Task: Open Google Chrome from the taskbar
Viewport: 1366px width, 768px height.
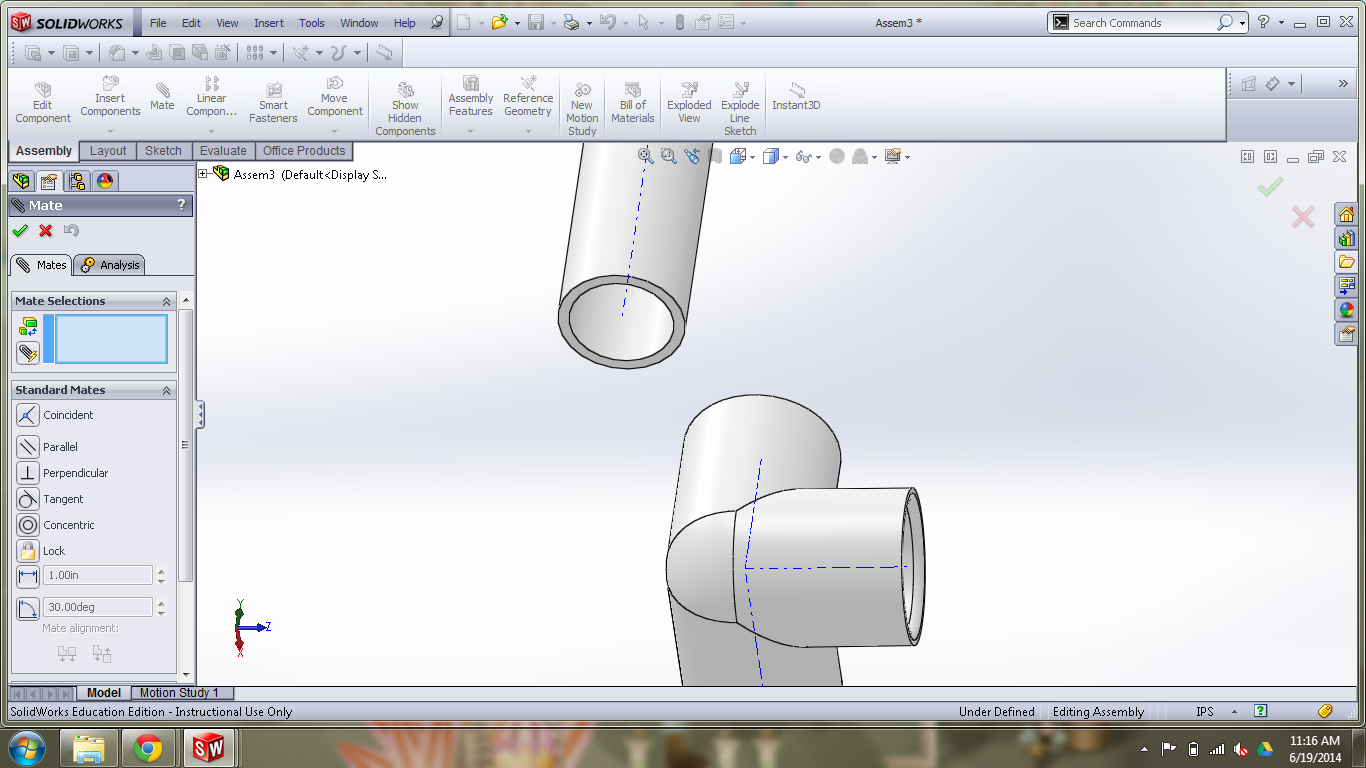Action: 148,748
